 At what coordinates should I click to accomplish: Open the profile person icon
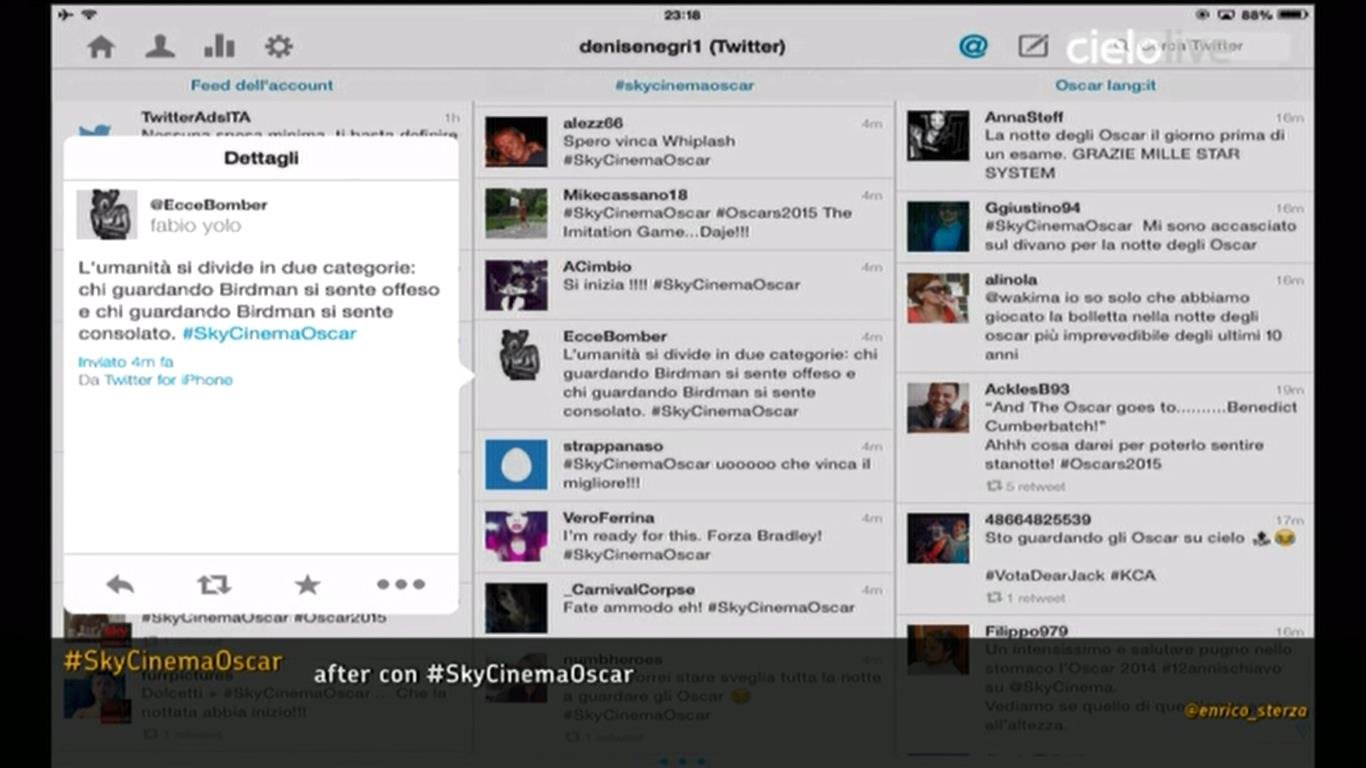(x=159, y=46)
